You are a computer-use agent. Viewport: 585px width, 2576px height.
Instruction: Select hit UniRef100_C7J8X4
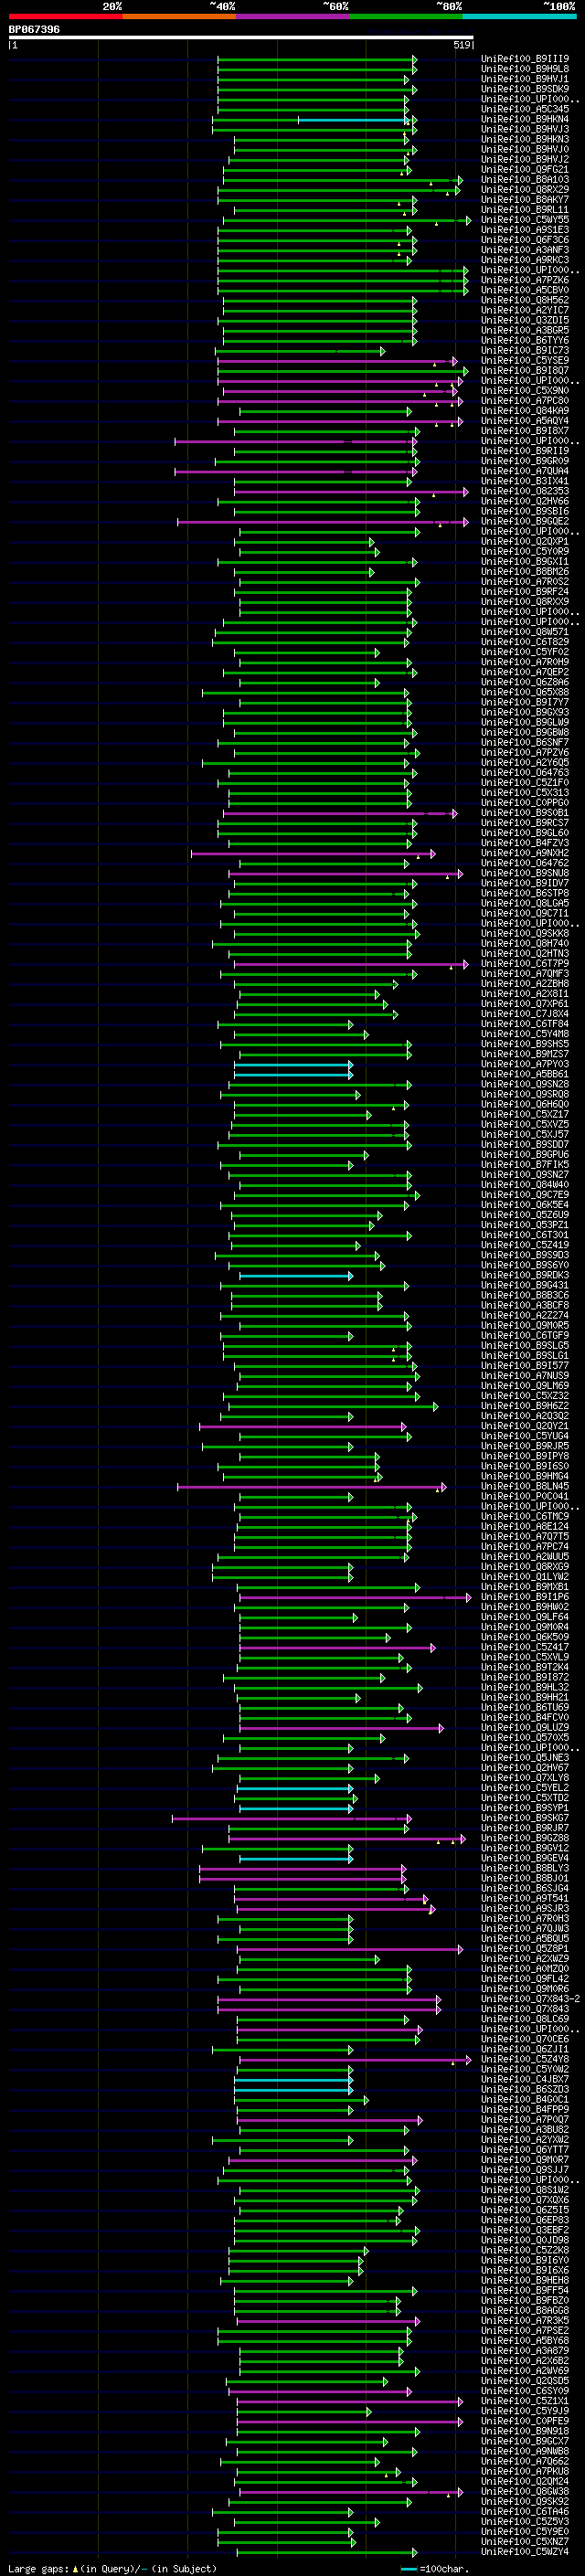point(524,1014)
